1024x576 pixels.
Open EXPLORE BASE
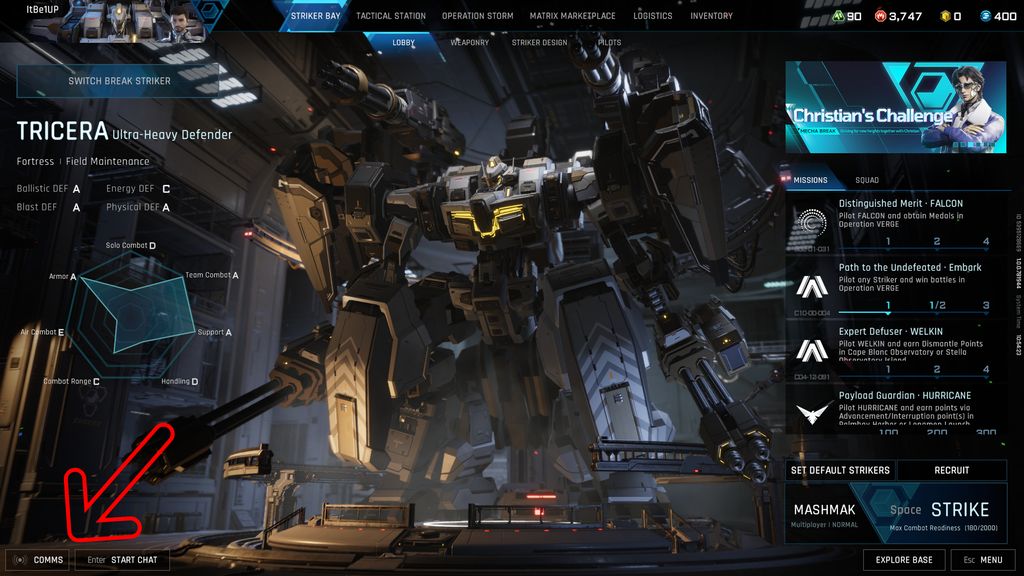905,560
